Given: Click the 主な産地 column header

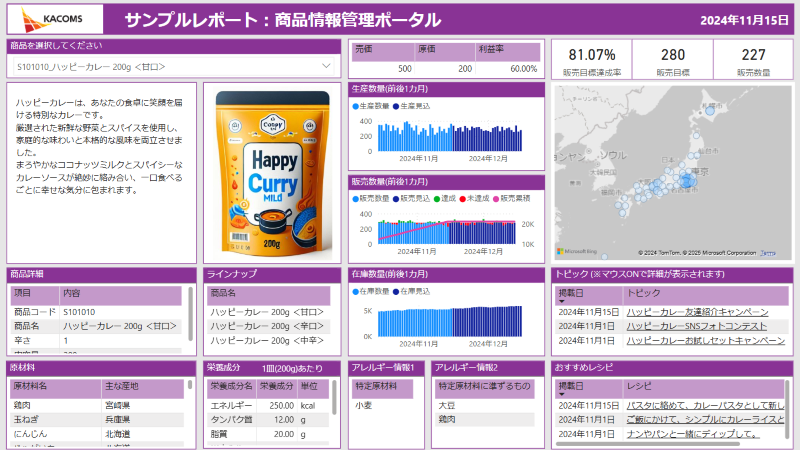Looking at the screenshot, I should [x=143, y=388].
